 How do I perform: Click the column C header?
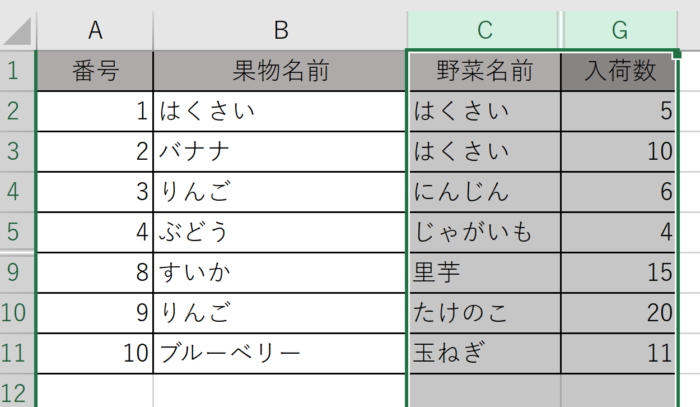(484, 29)
